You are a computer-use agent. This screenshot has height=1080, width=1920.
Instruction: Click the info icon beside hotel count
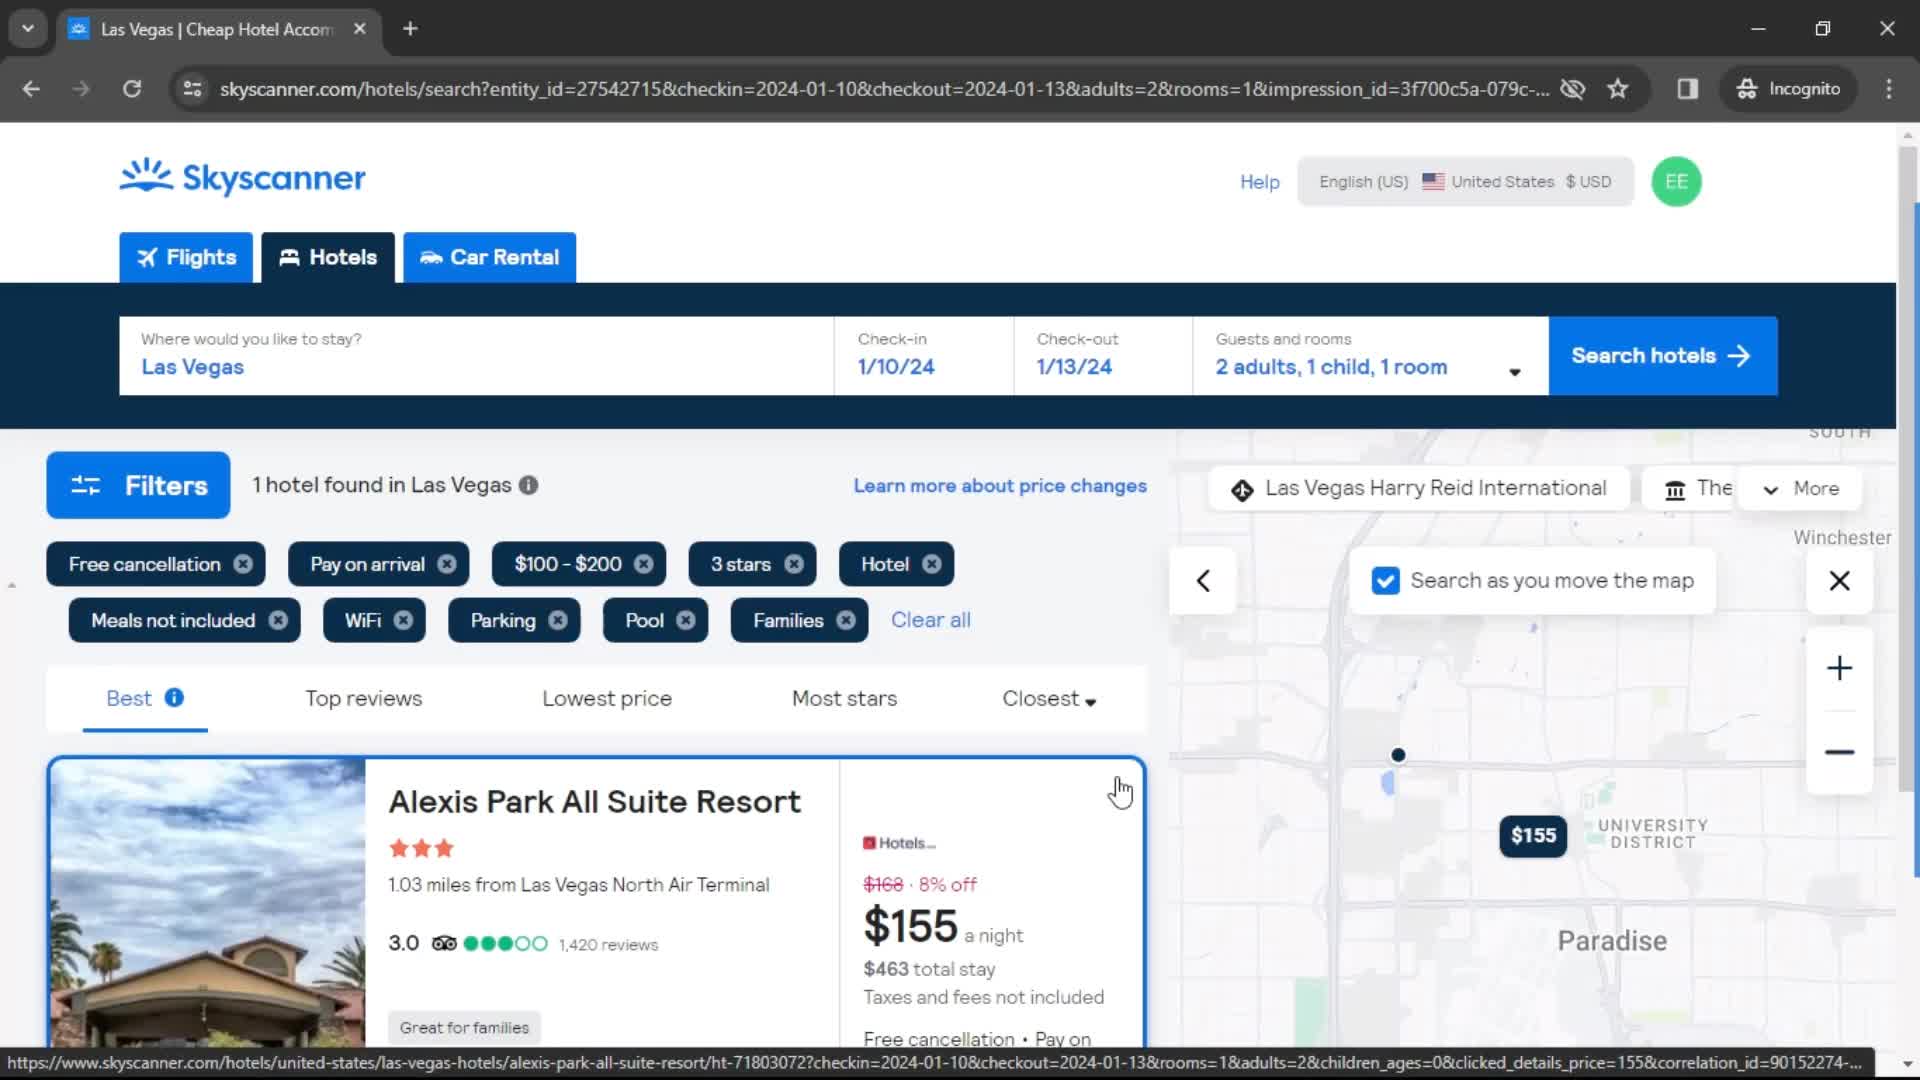click(528, 485)
